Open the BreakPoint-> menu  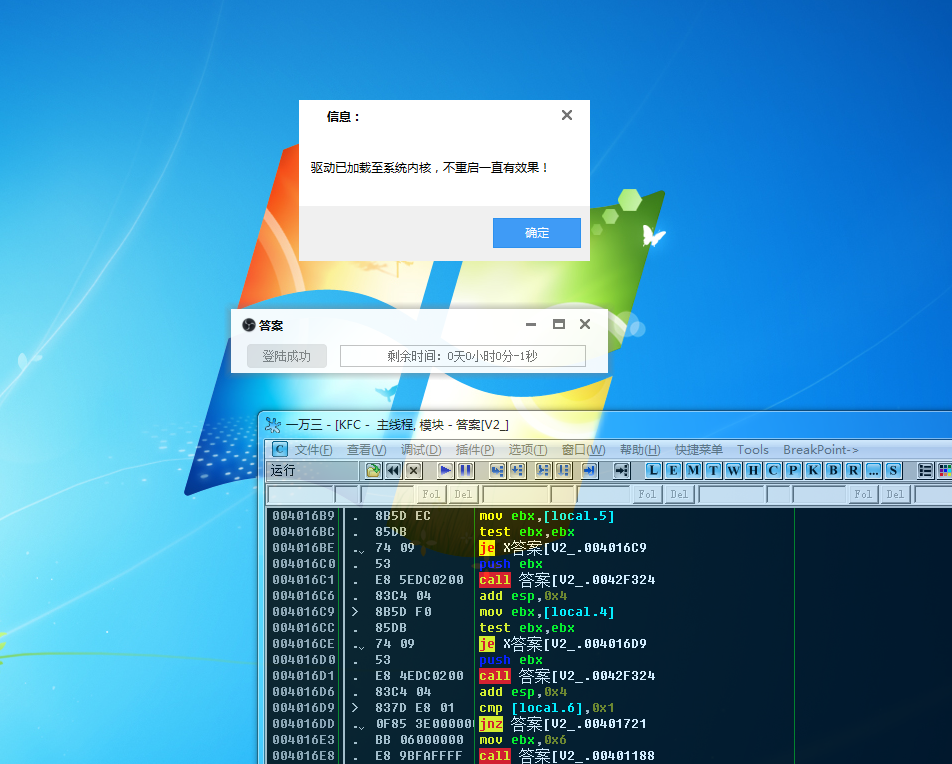point(821,450)
